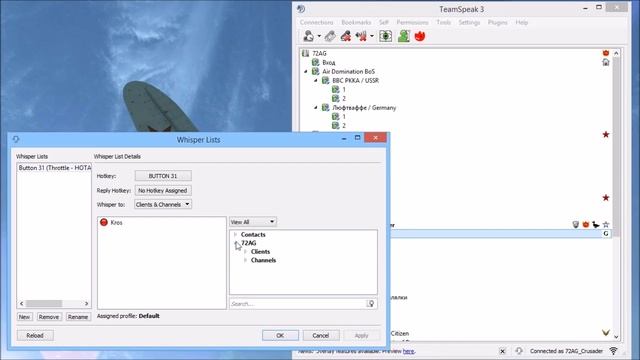Open the View All dropdown

(x=253, y=222)
